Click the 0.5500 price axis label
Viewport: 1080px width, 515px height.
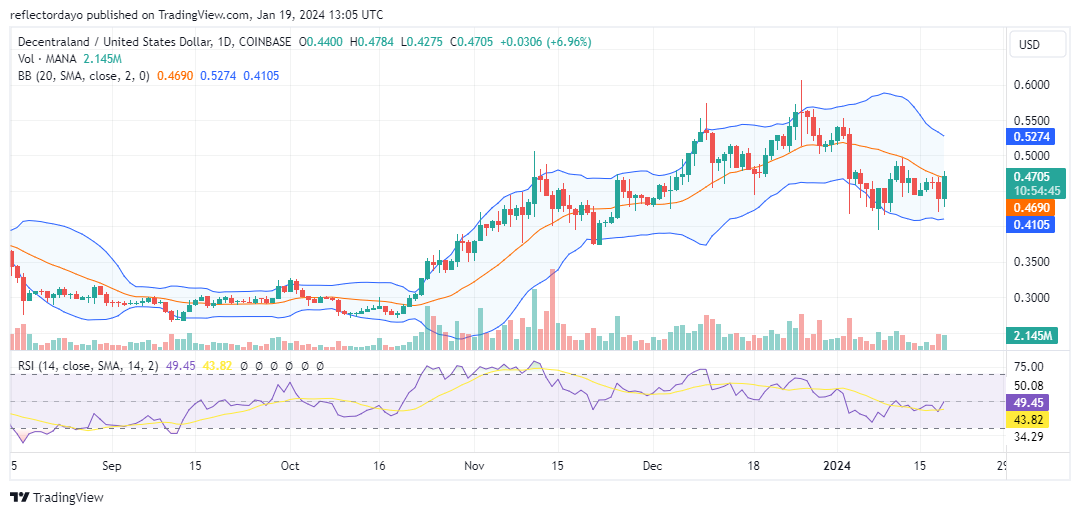click(1031, 120)
